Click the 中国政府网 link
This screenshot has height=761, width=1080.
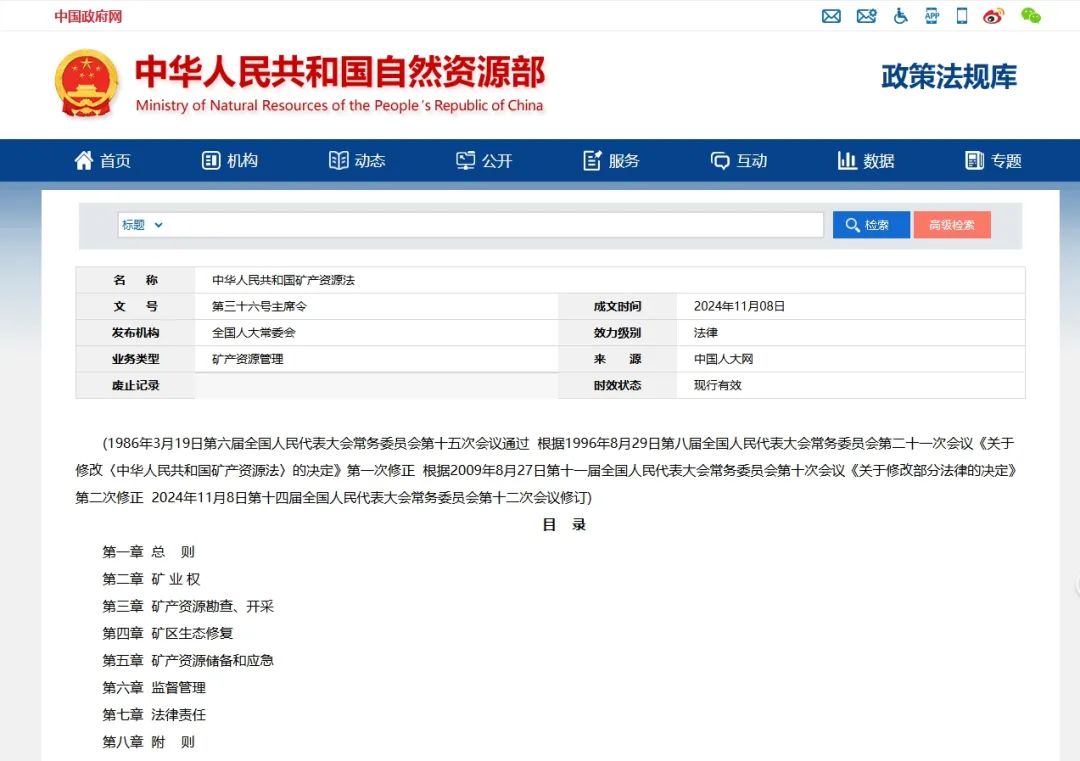(x=88, y=16)
